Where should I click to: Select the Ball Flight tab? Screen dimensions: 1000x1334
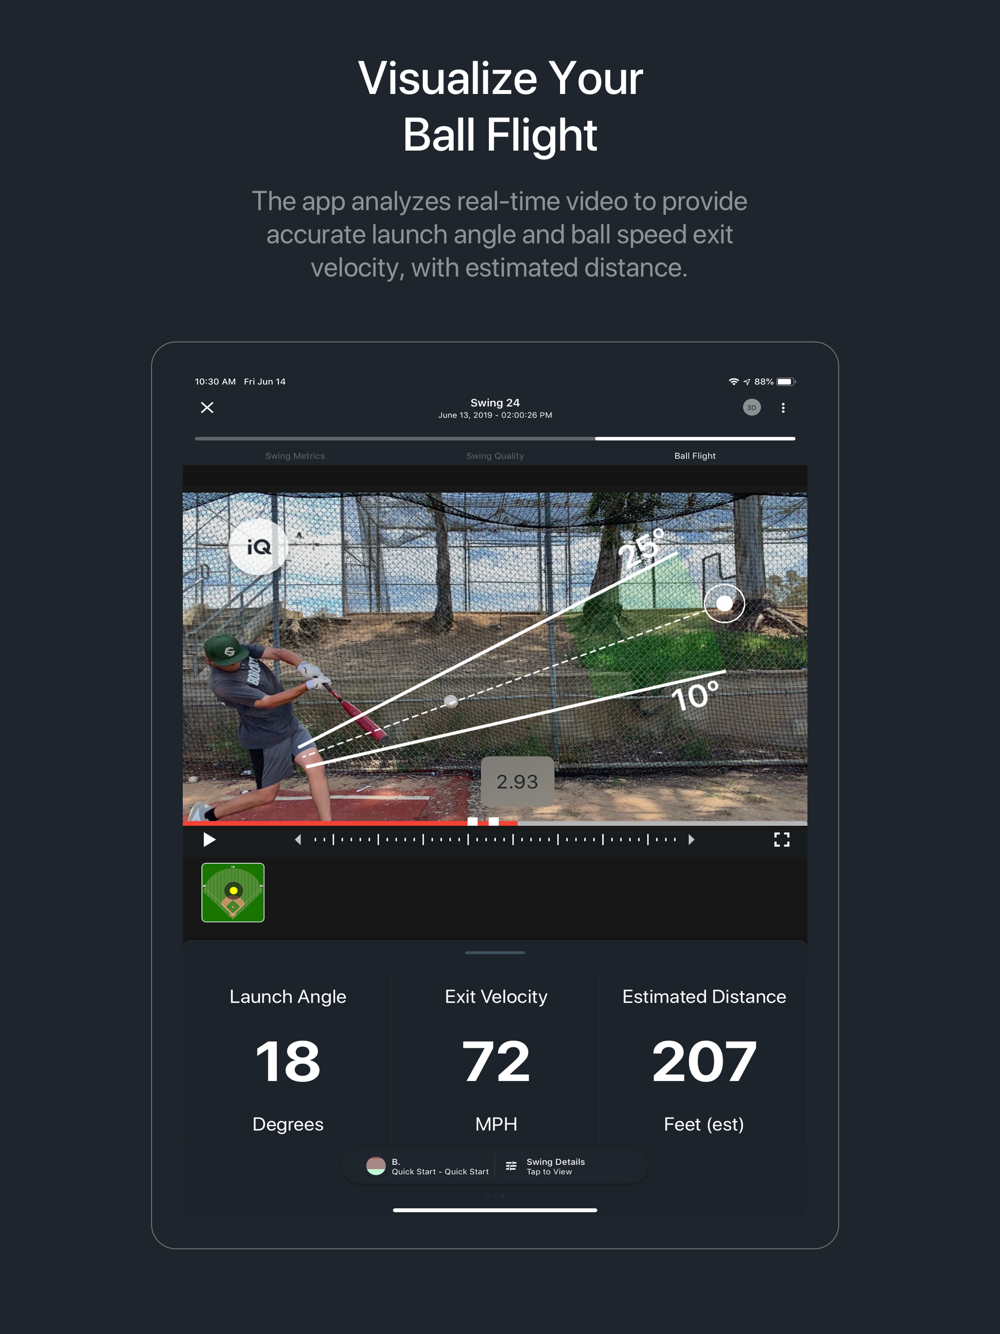pyautogui.click(x=695, y=456)
